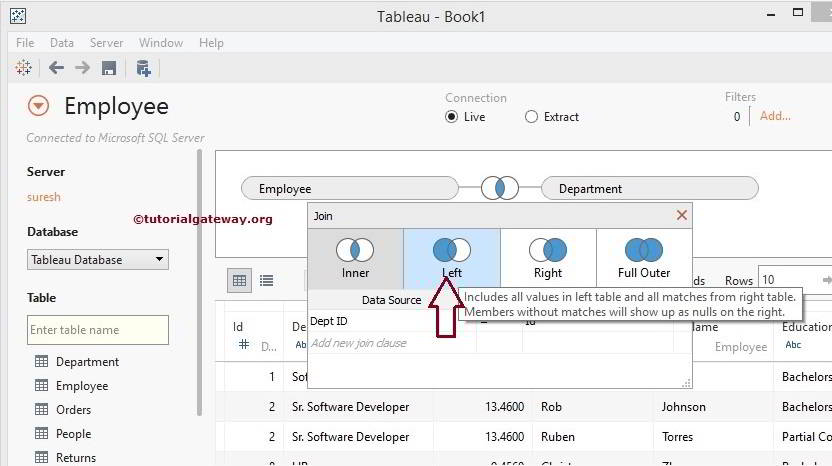Choose the Full Outer join type
Screen dimensions: 832x466
coord(644,258)
